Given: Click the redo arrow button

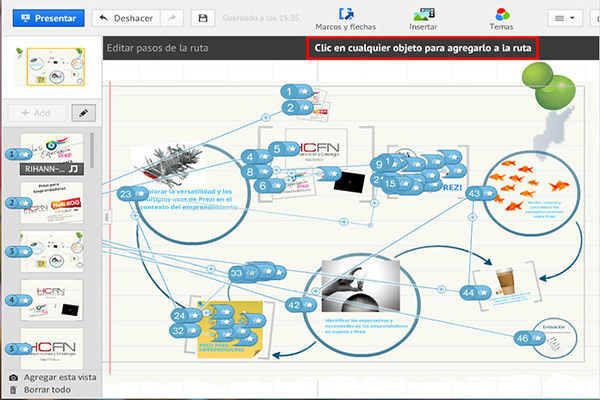Looking at the screenshot, I should (x=172, y=18).
